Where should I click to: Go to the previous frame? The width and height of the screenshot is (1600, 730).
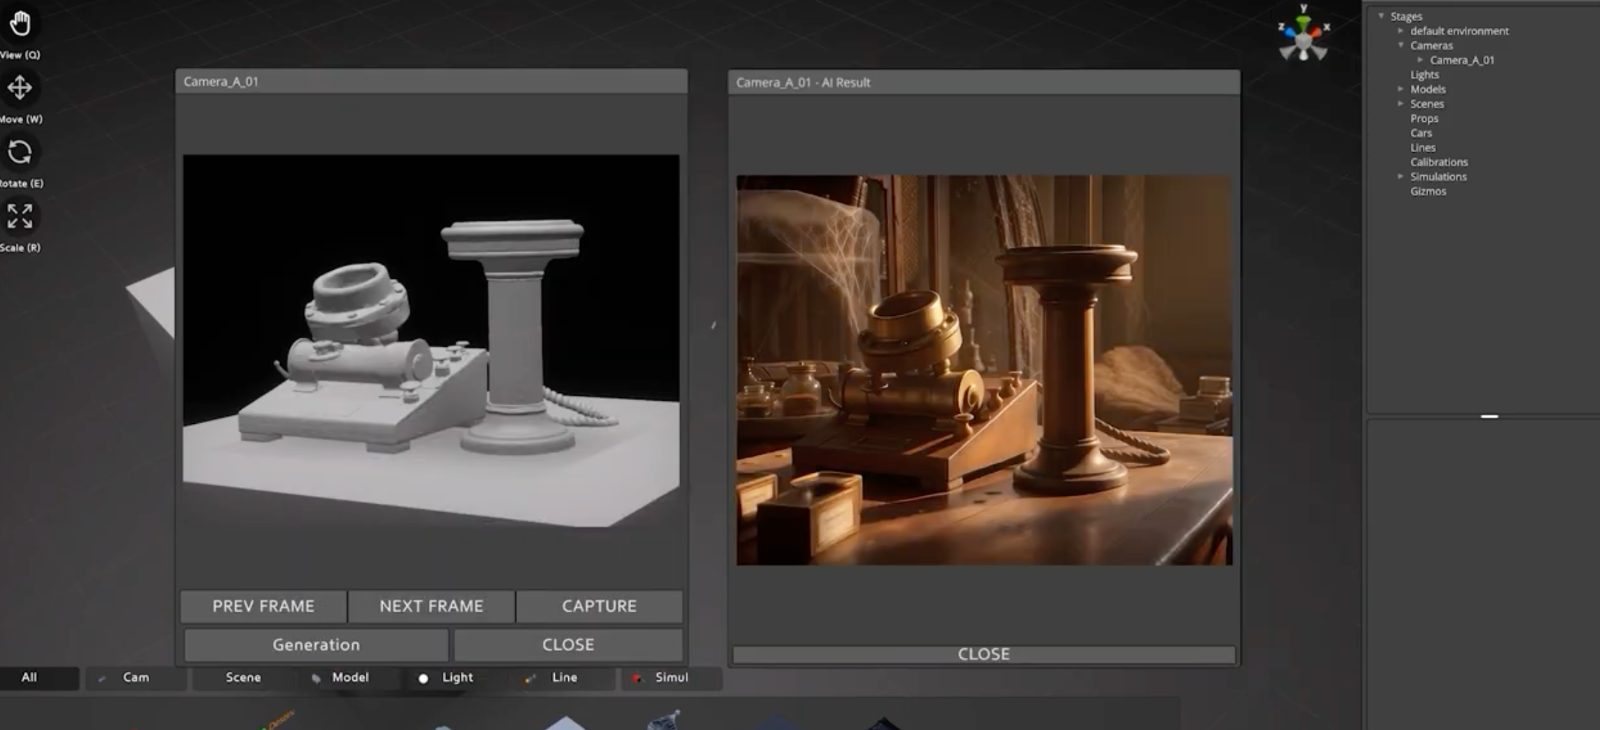[263, 606]
